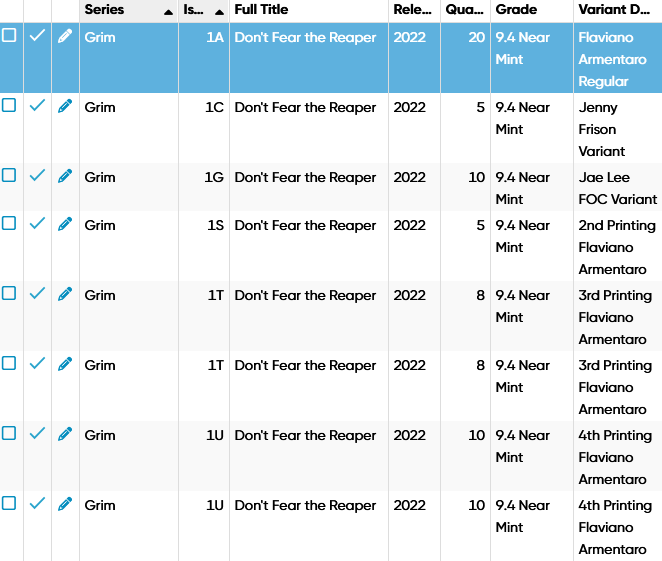Image resolution: width=662 pixels, height=561 pixels.
Task: Click the checkmark icon in the 1A row
Action: click(x=38, y=35)
